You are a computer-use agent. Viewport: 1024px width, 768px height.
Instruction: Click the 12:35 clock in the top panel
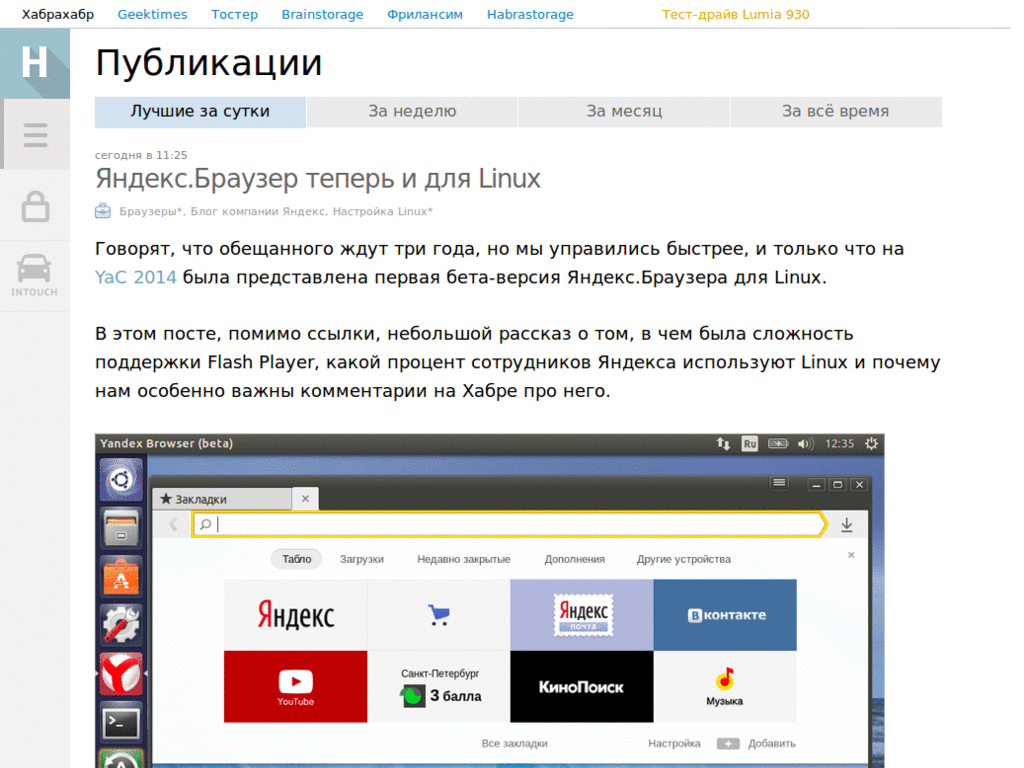pos(839,443)
